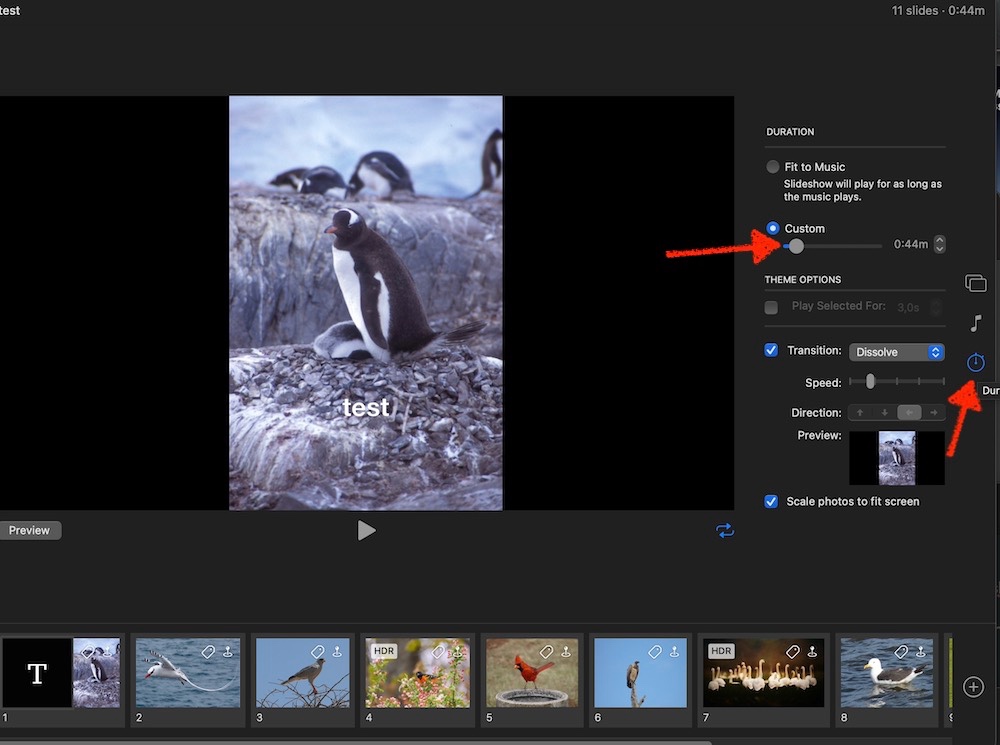
Task: Open the Dissolve transition dropdown
Action: [x=896, y=352]
